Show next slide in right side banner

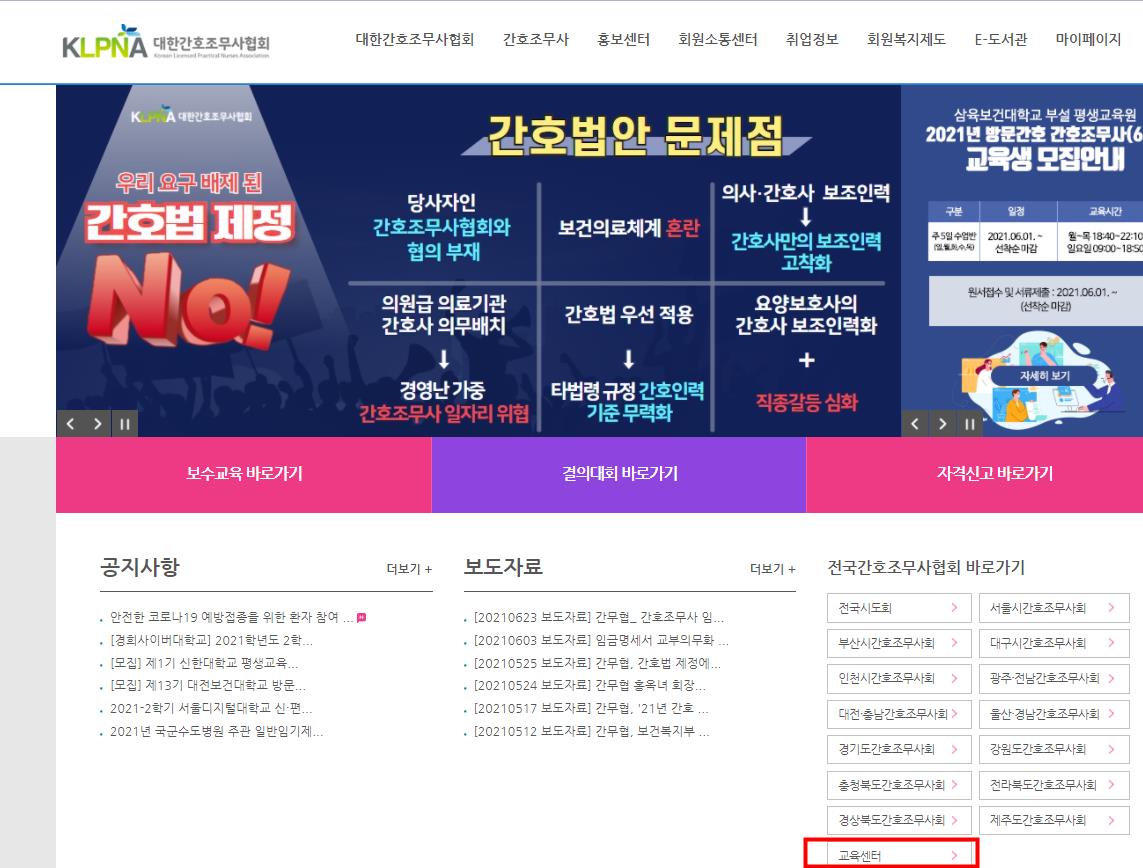click(x=942, y=424)
